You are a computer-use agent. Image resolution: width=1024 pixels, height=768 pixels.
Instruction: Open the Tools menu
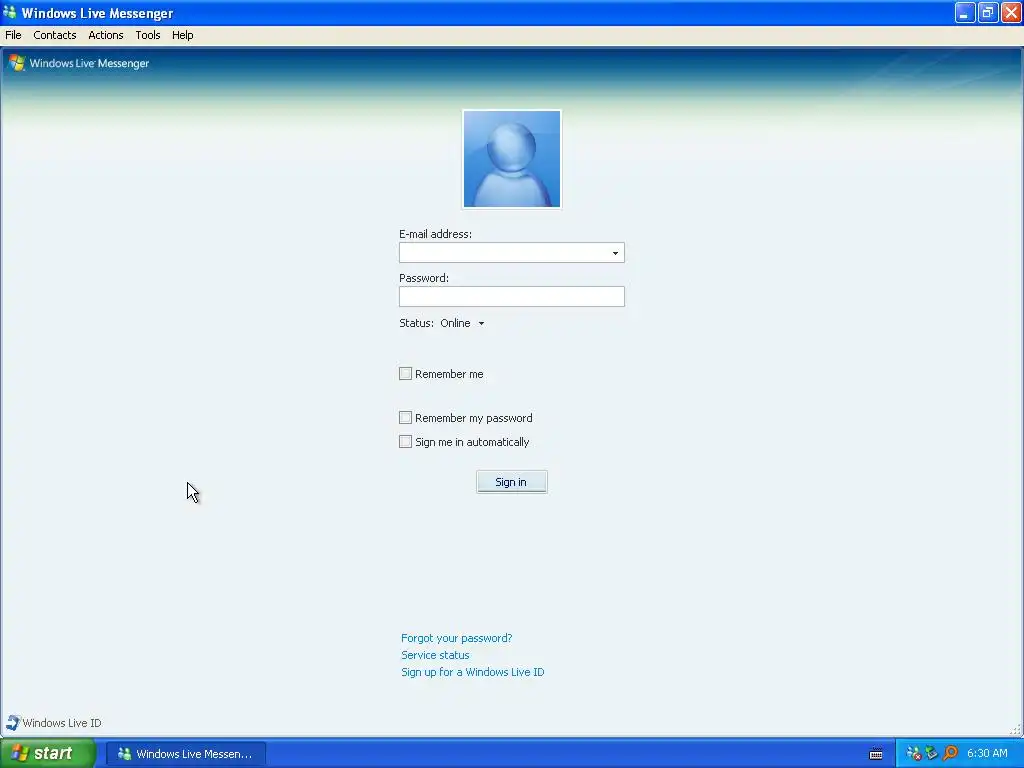coord(148,35)
